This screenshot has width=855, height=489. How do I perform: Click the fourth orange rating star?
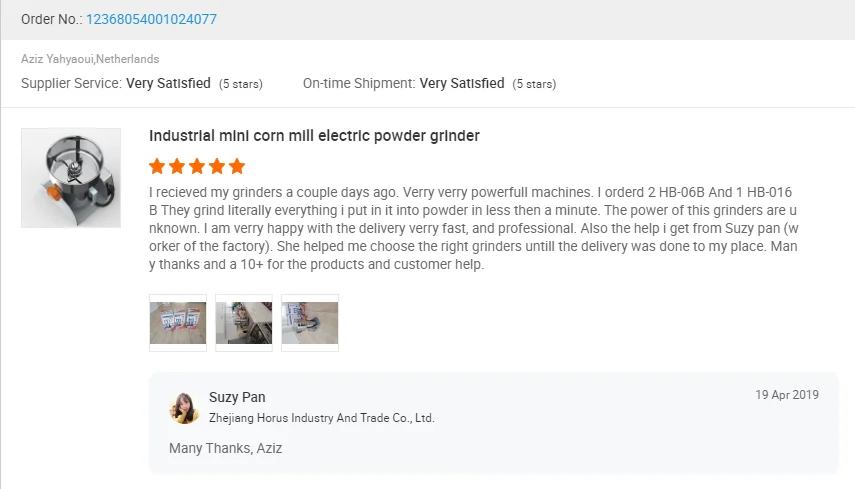[216, 166]
